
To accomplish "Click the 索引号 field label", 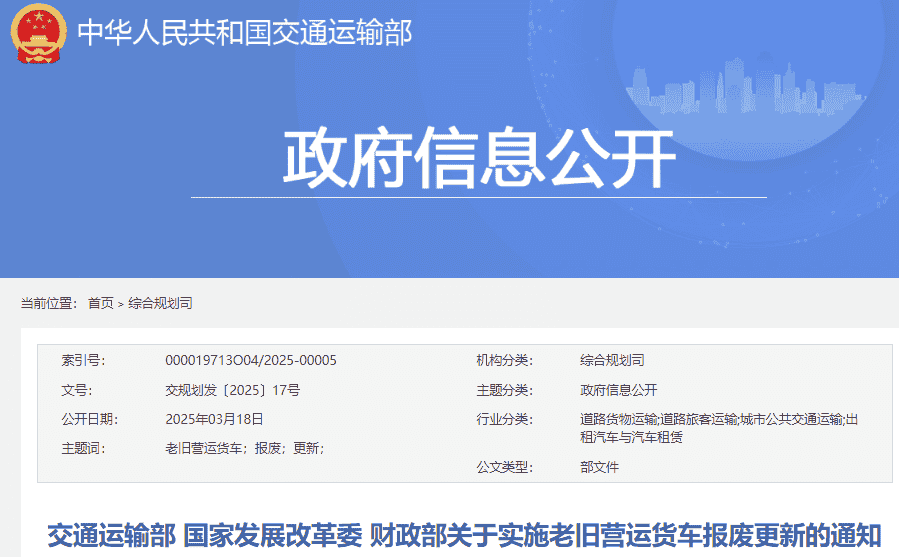I will click(83, 360).
